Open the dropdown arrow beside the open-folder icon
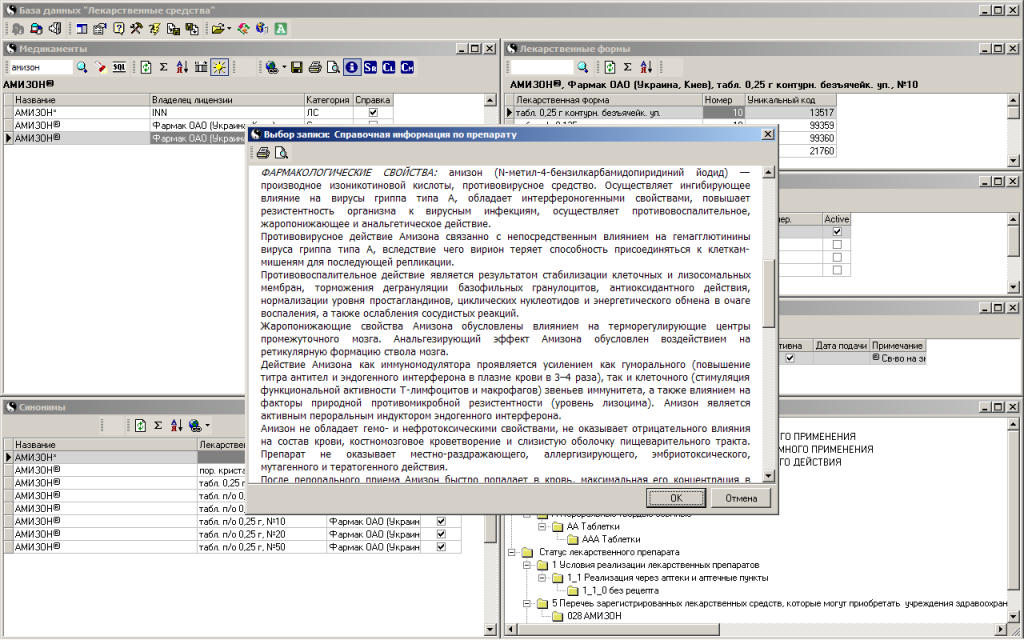Viewport: 1024px width, 640px height. coord(229,29)
